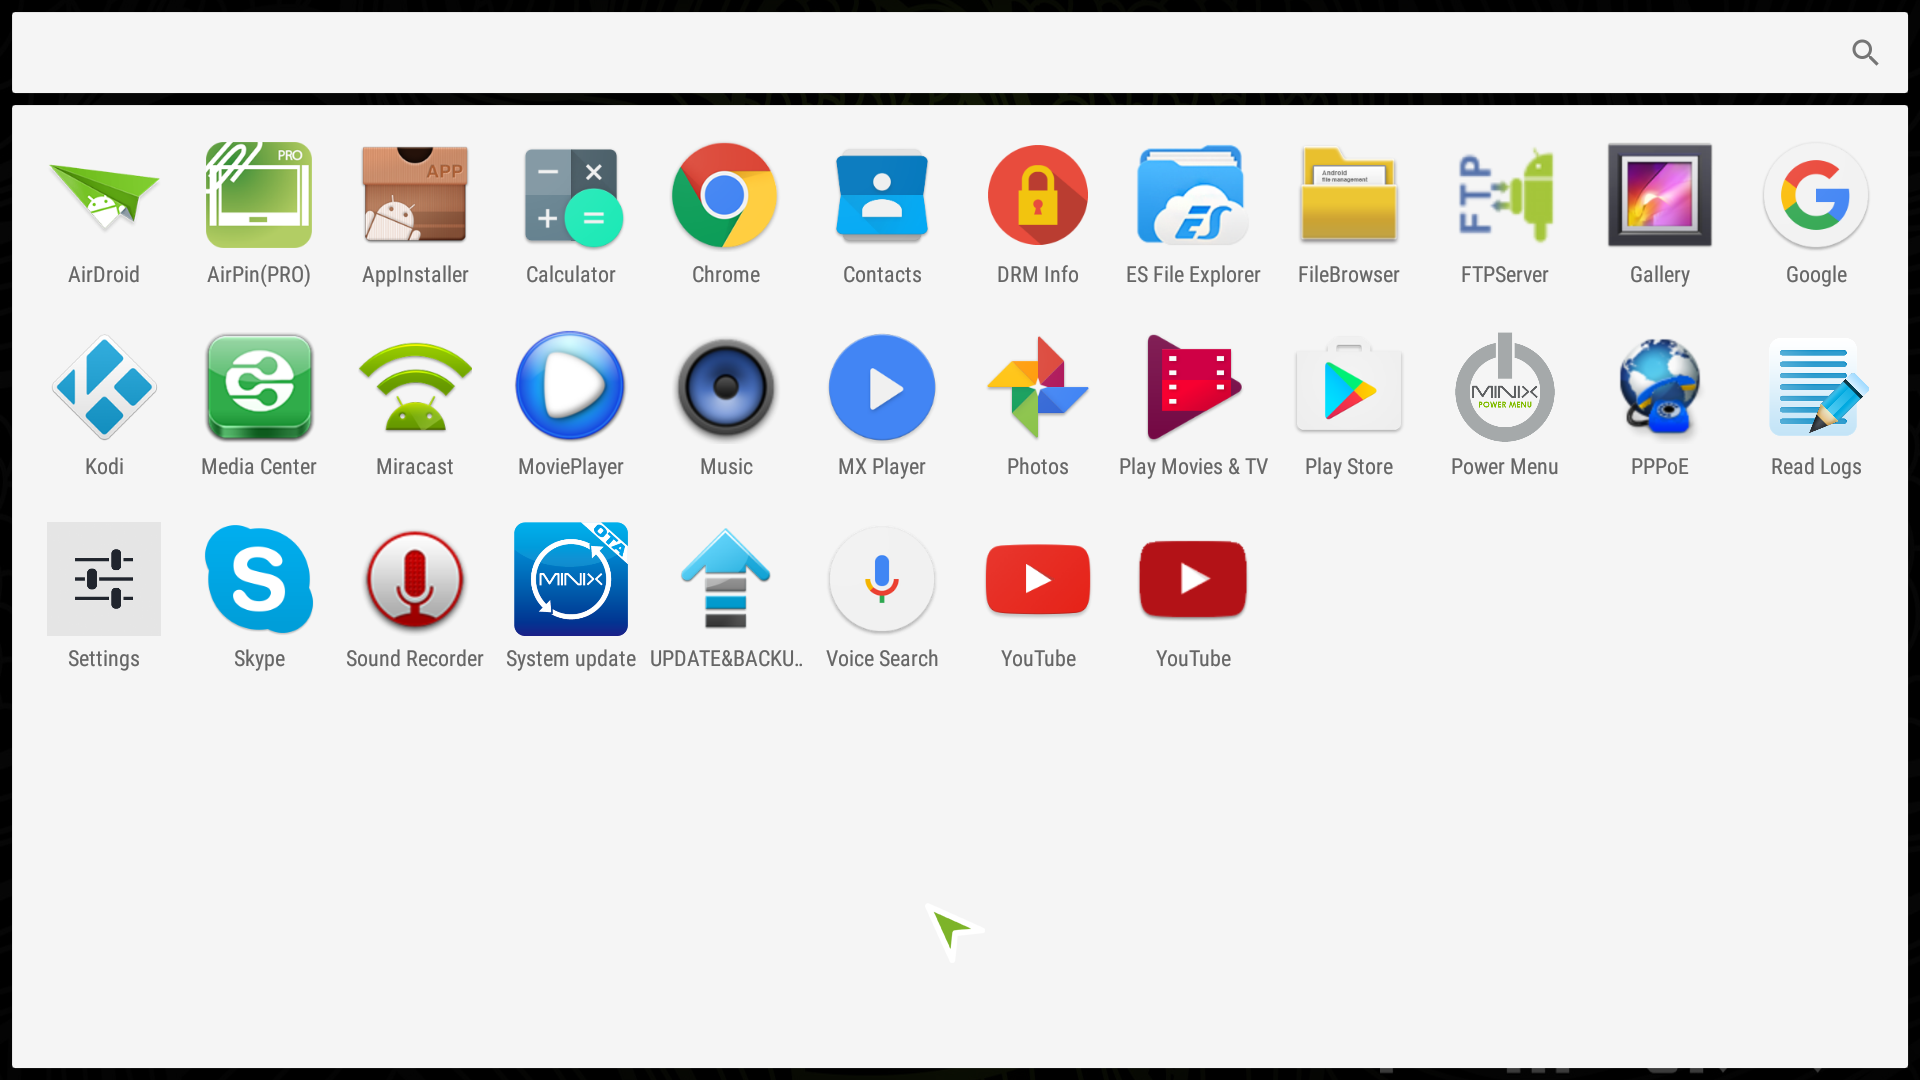Open AppInstaller
Image resolution: width=1920 pixels, height=1080 pixels.
[x=415, y=196]
